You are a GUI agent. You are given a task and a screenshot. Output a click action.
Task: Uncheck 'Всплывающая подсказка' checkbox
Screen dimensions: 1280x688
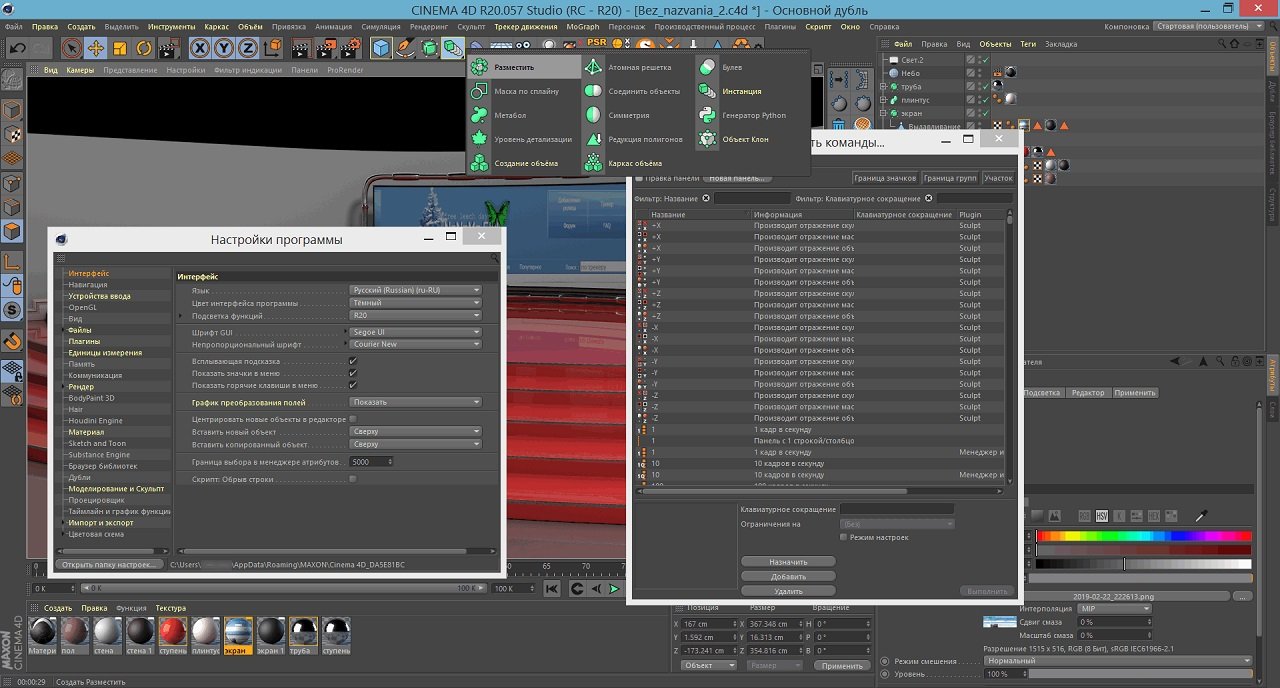[353, 361]
